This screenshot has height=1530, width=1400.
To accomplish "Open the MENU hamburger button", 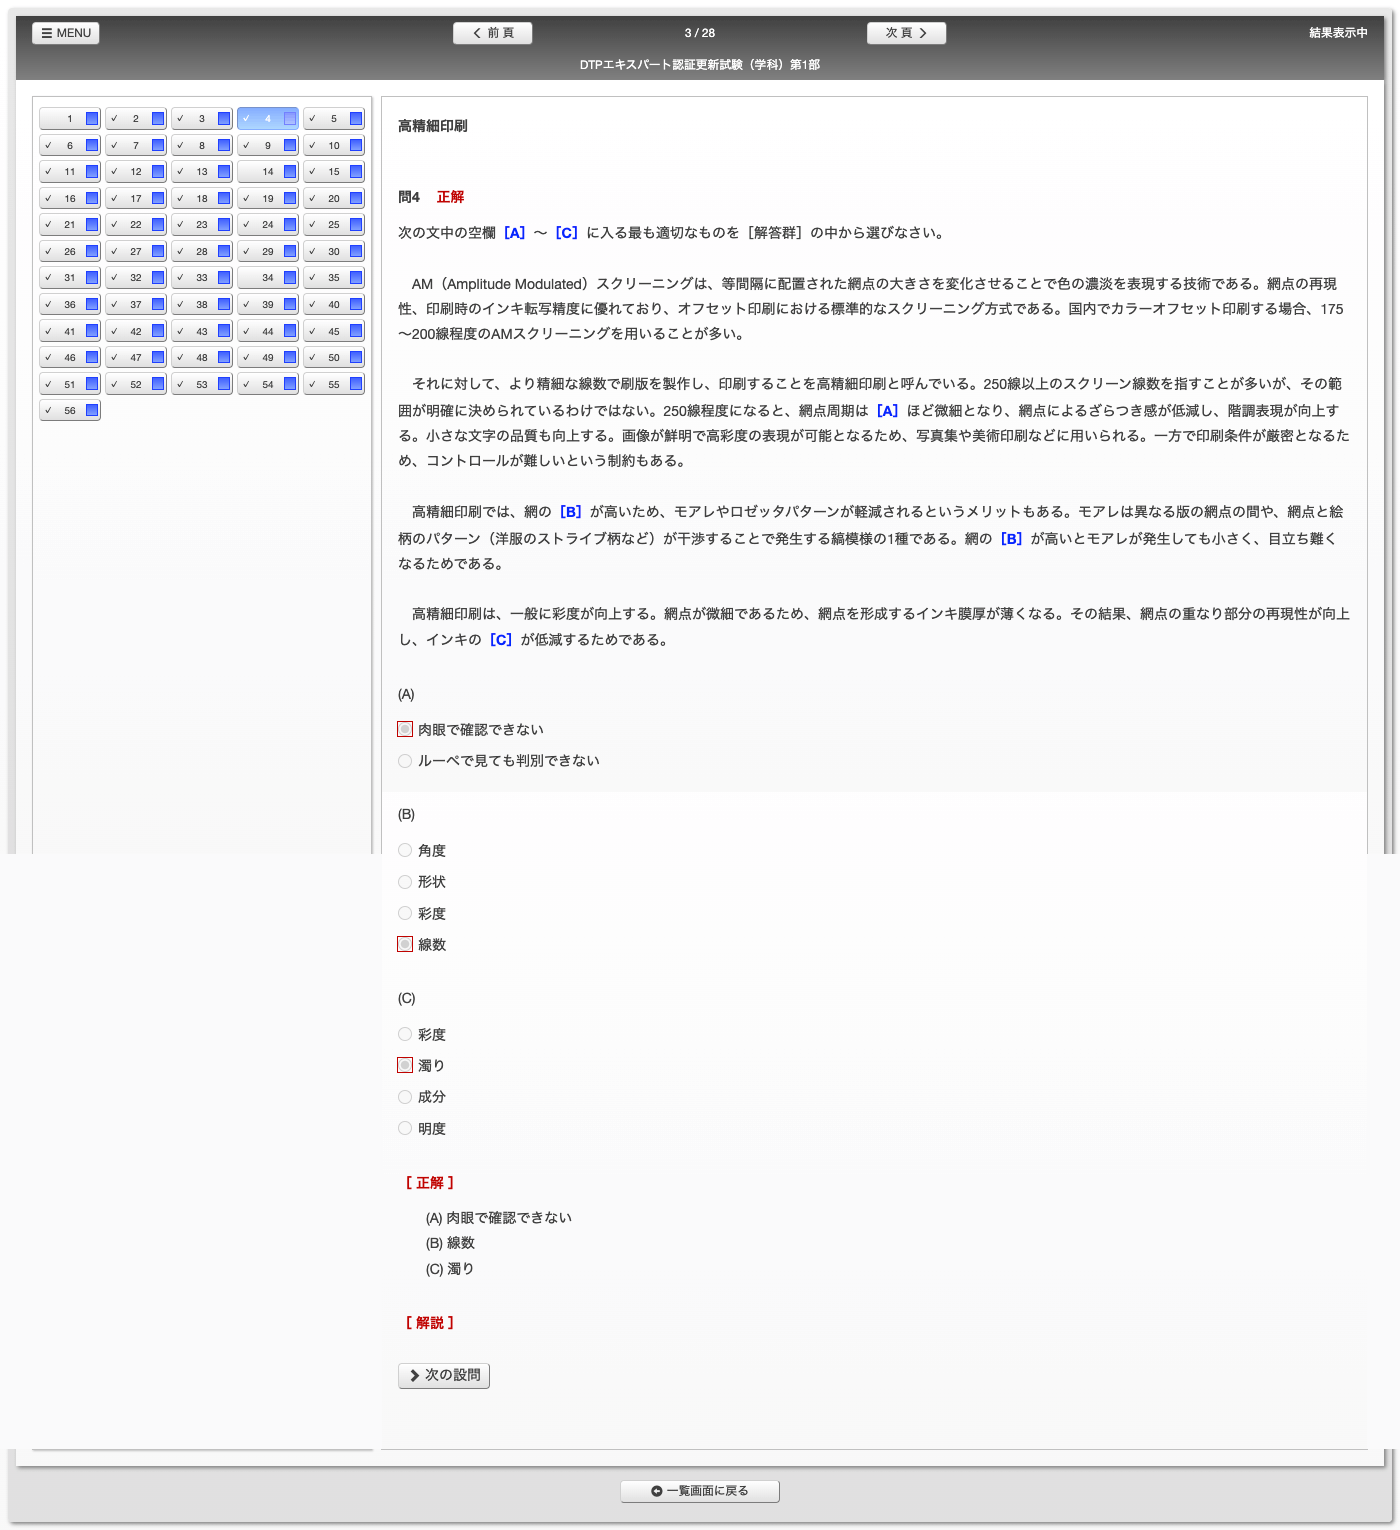I will (66, 33).
